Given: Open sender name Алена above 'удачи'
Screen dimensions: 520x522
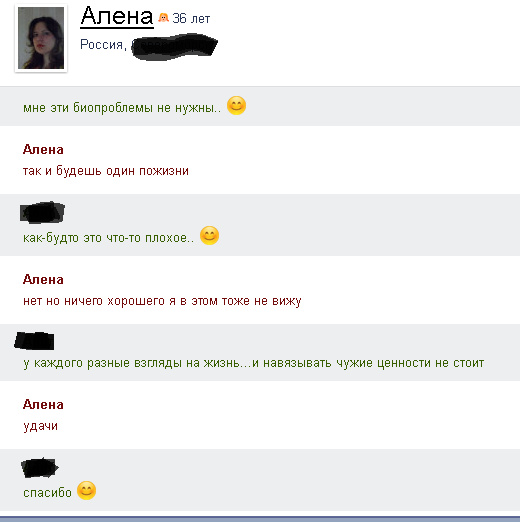Looking at the screenshot, I should pyautogui.click(x=43, y=405).
